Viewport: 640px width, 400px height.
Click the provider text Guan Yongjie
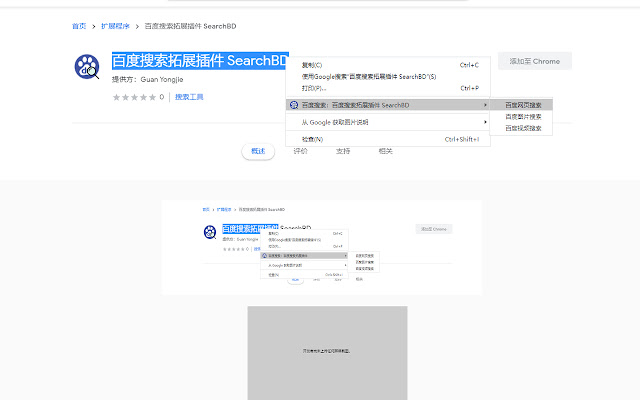162,79
